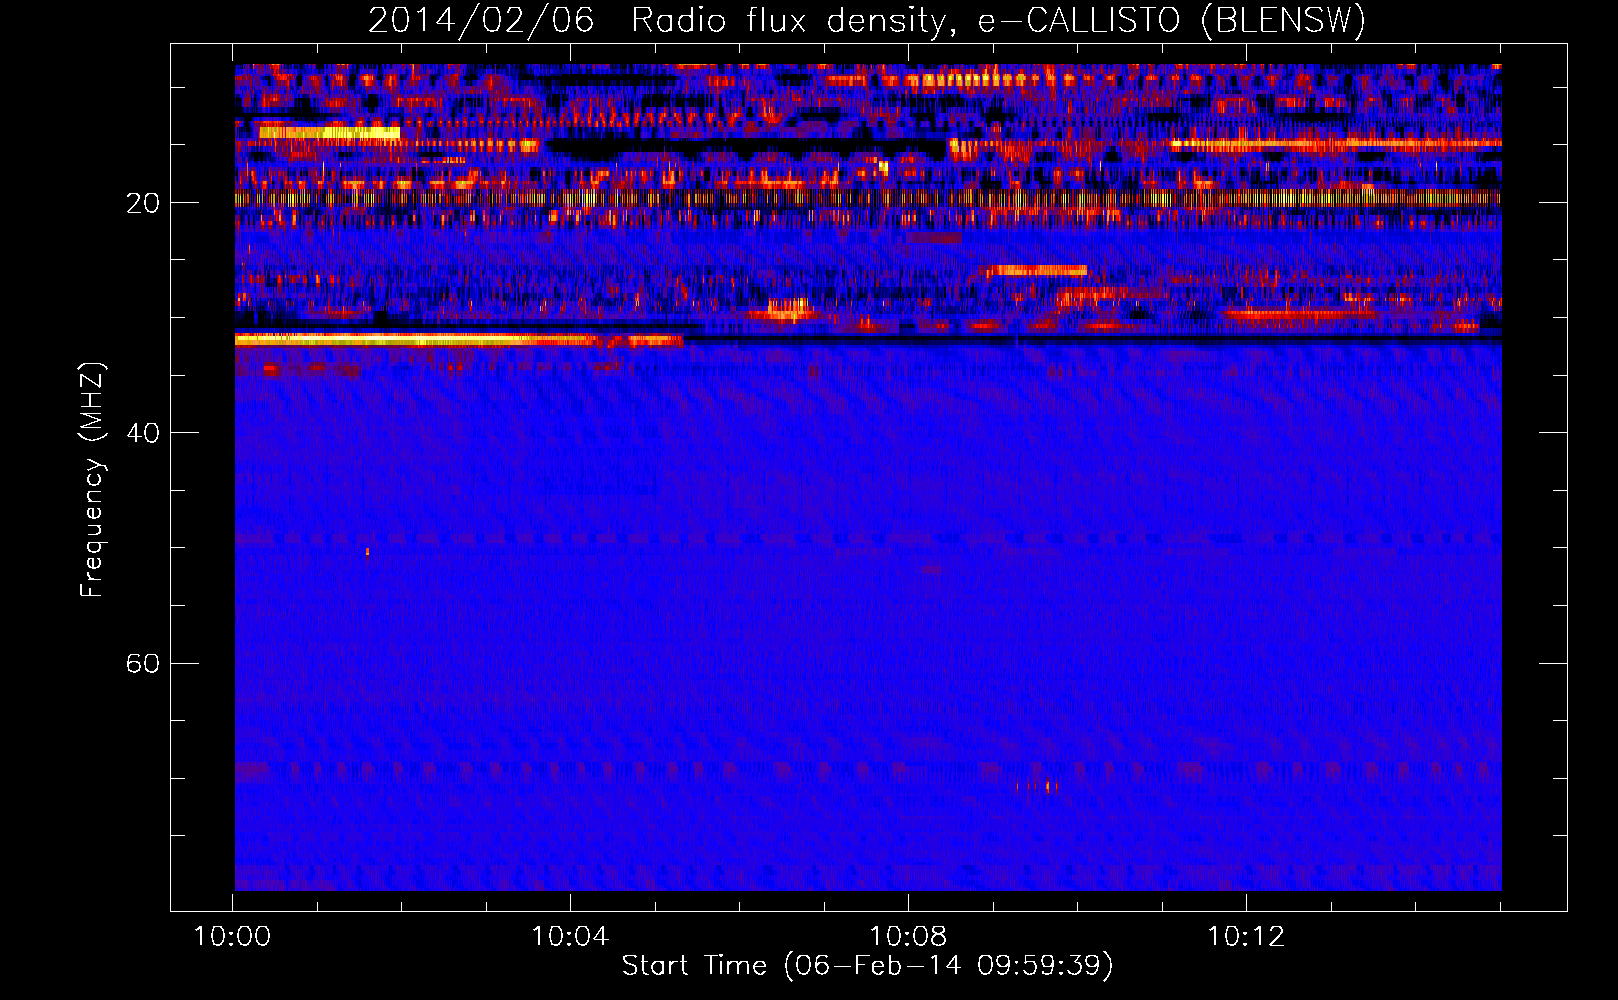
Task: Click the 10:04 time tick label
Action: 570,936
